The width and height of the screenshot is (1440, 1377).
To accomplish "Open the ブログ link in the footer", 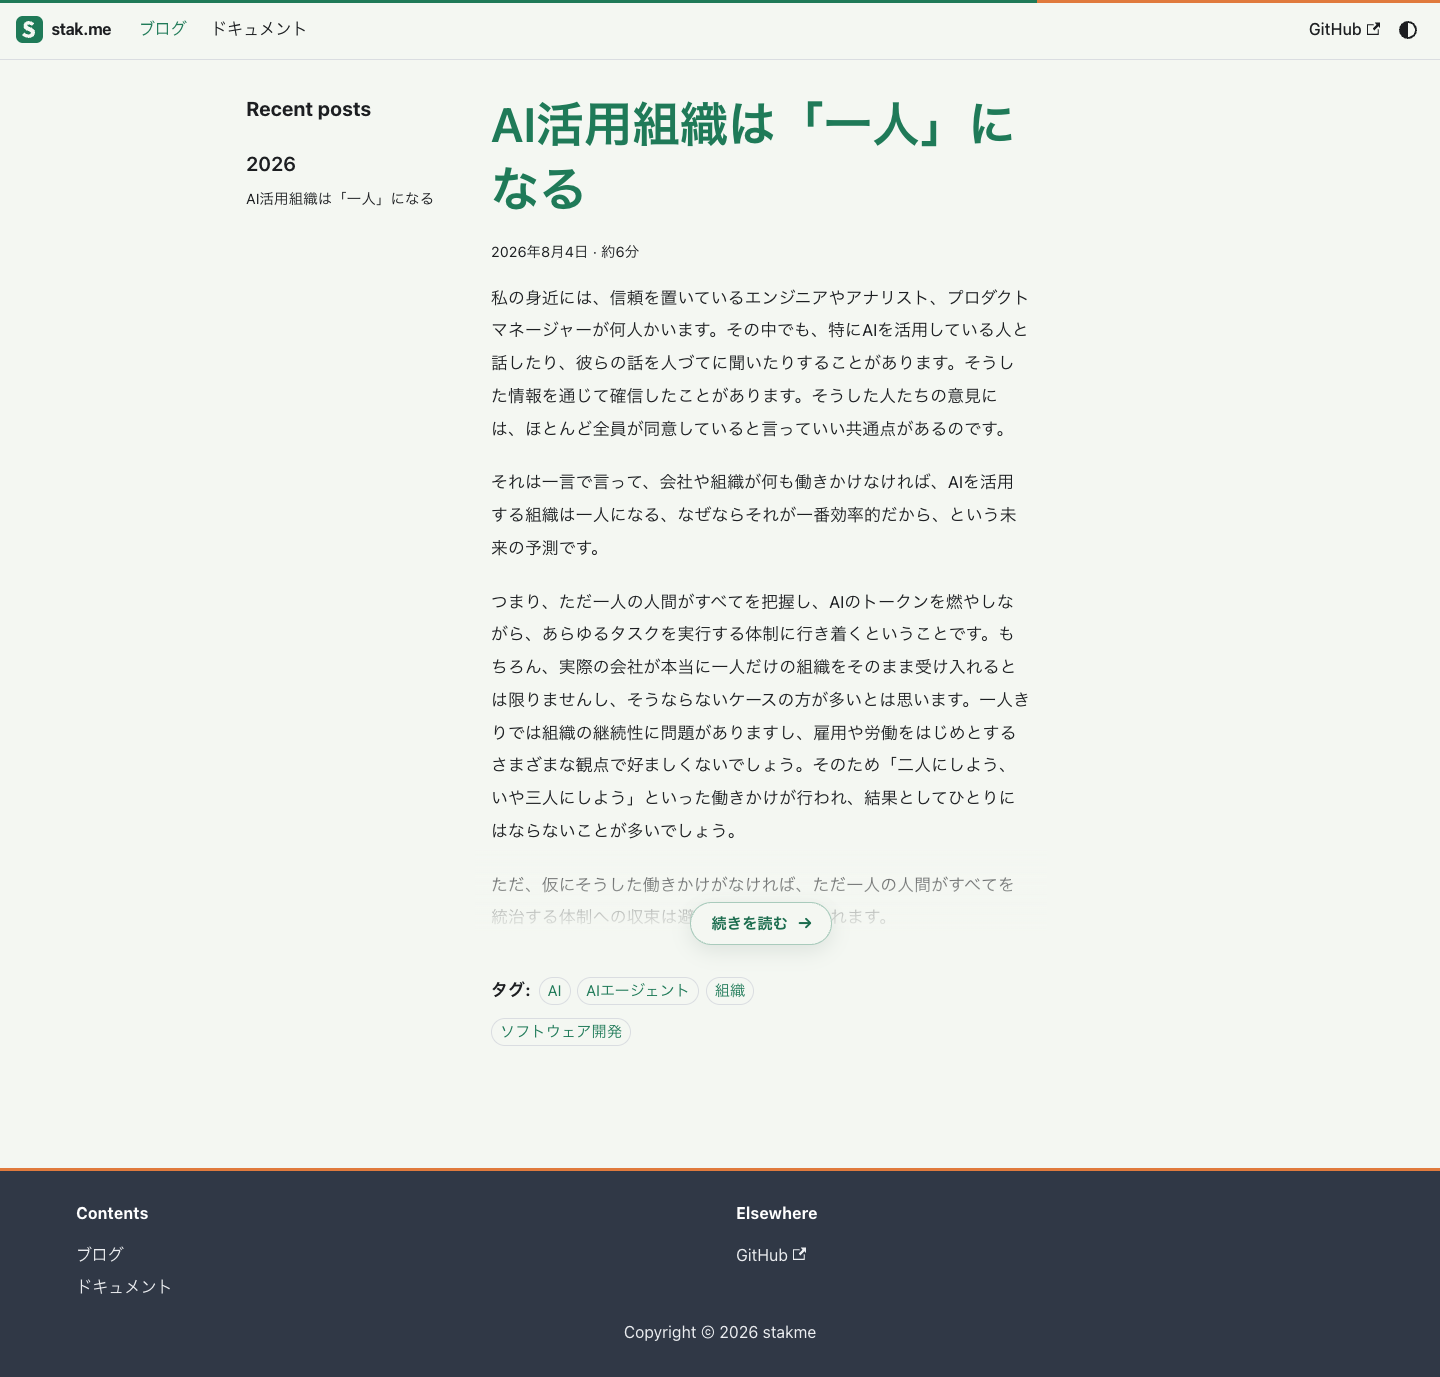I will coord(100,1254).
